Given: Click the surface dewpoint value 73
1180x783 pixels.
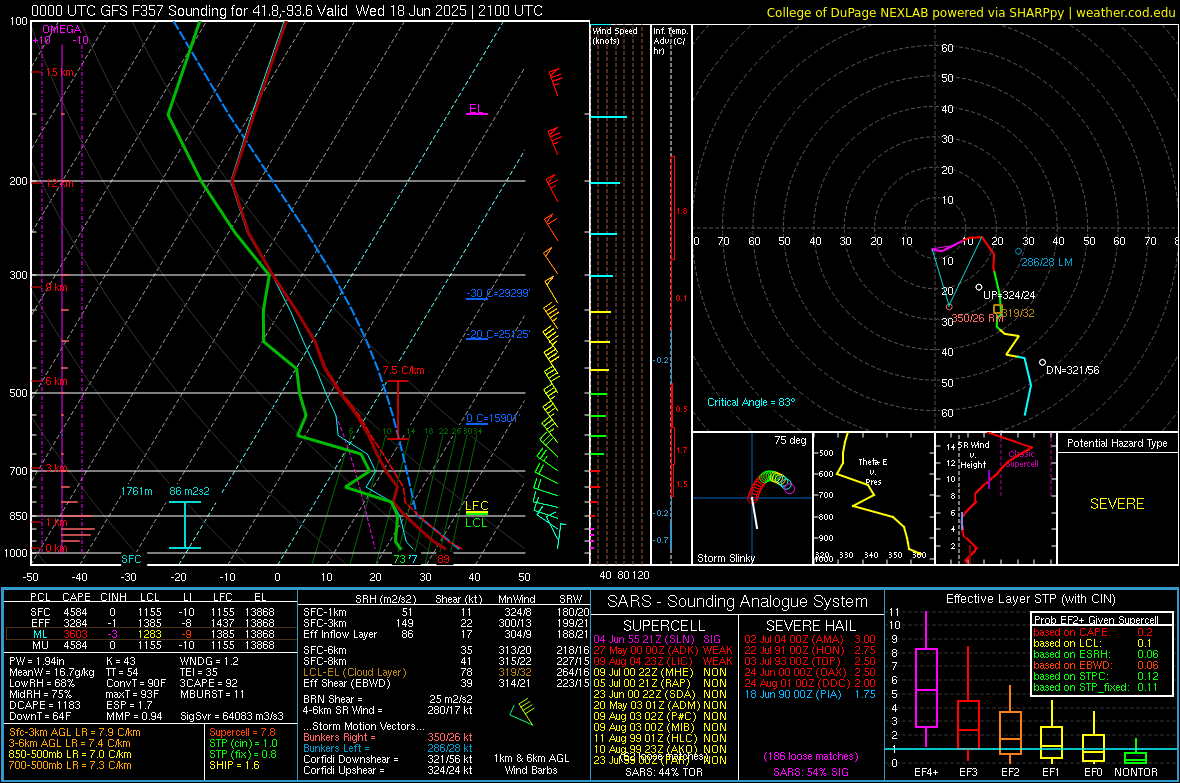Looking at the screenshot, I should [400, 559].
